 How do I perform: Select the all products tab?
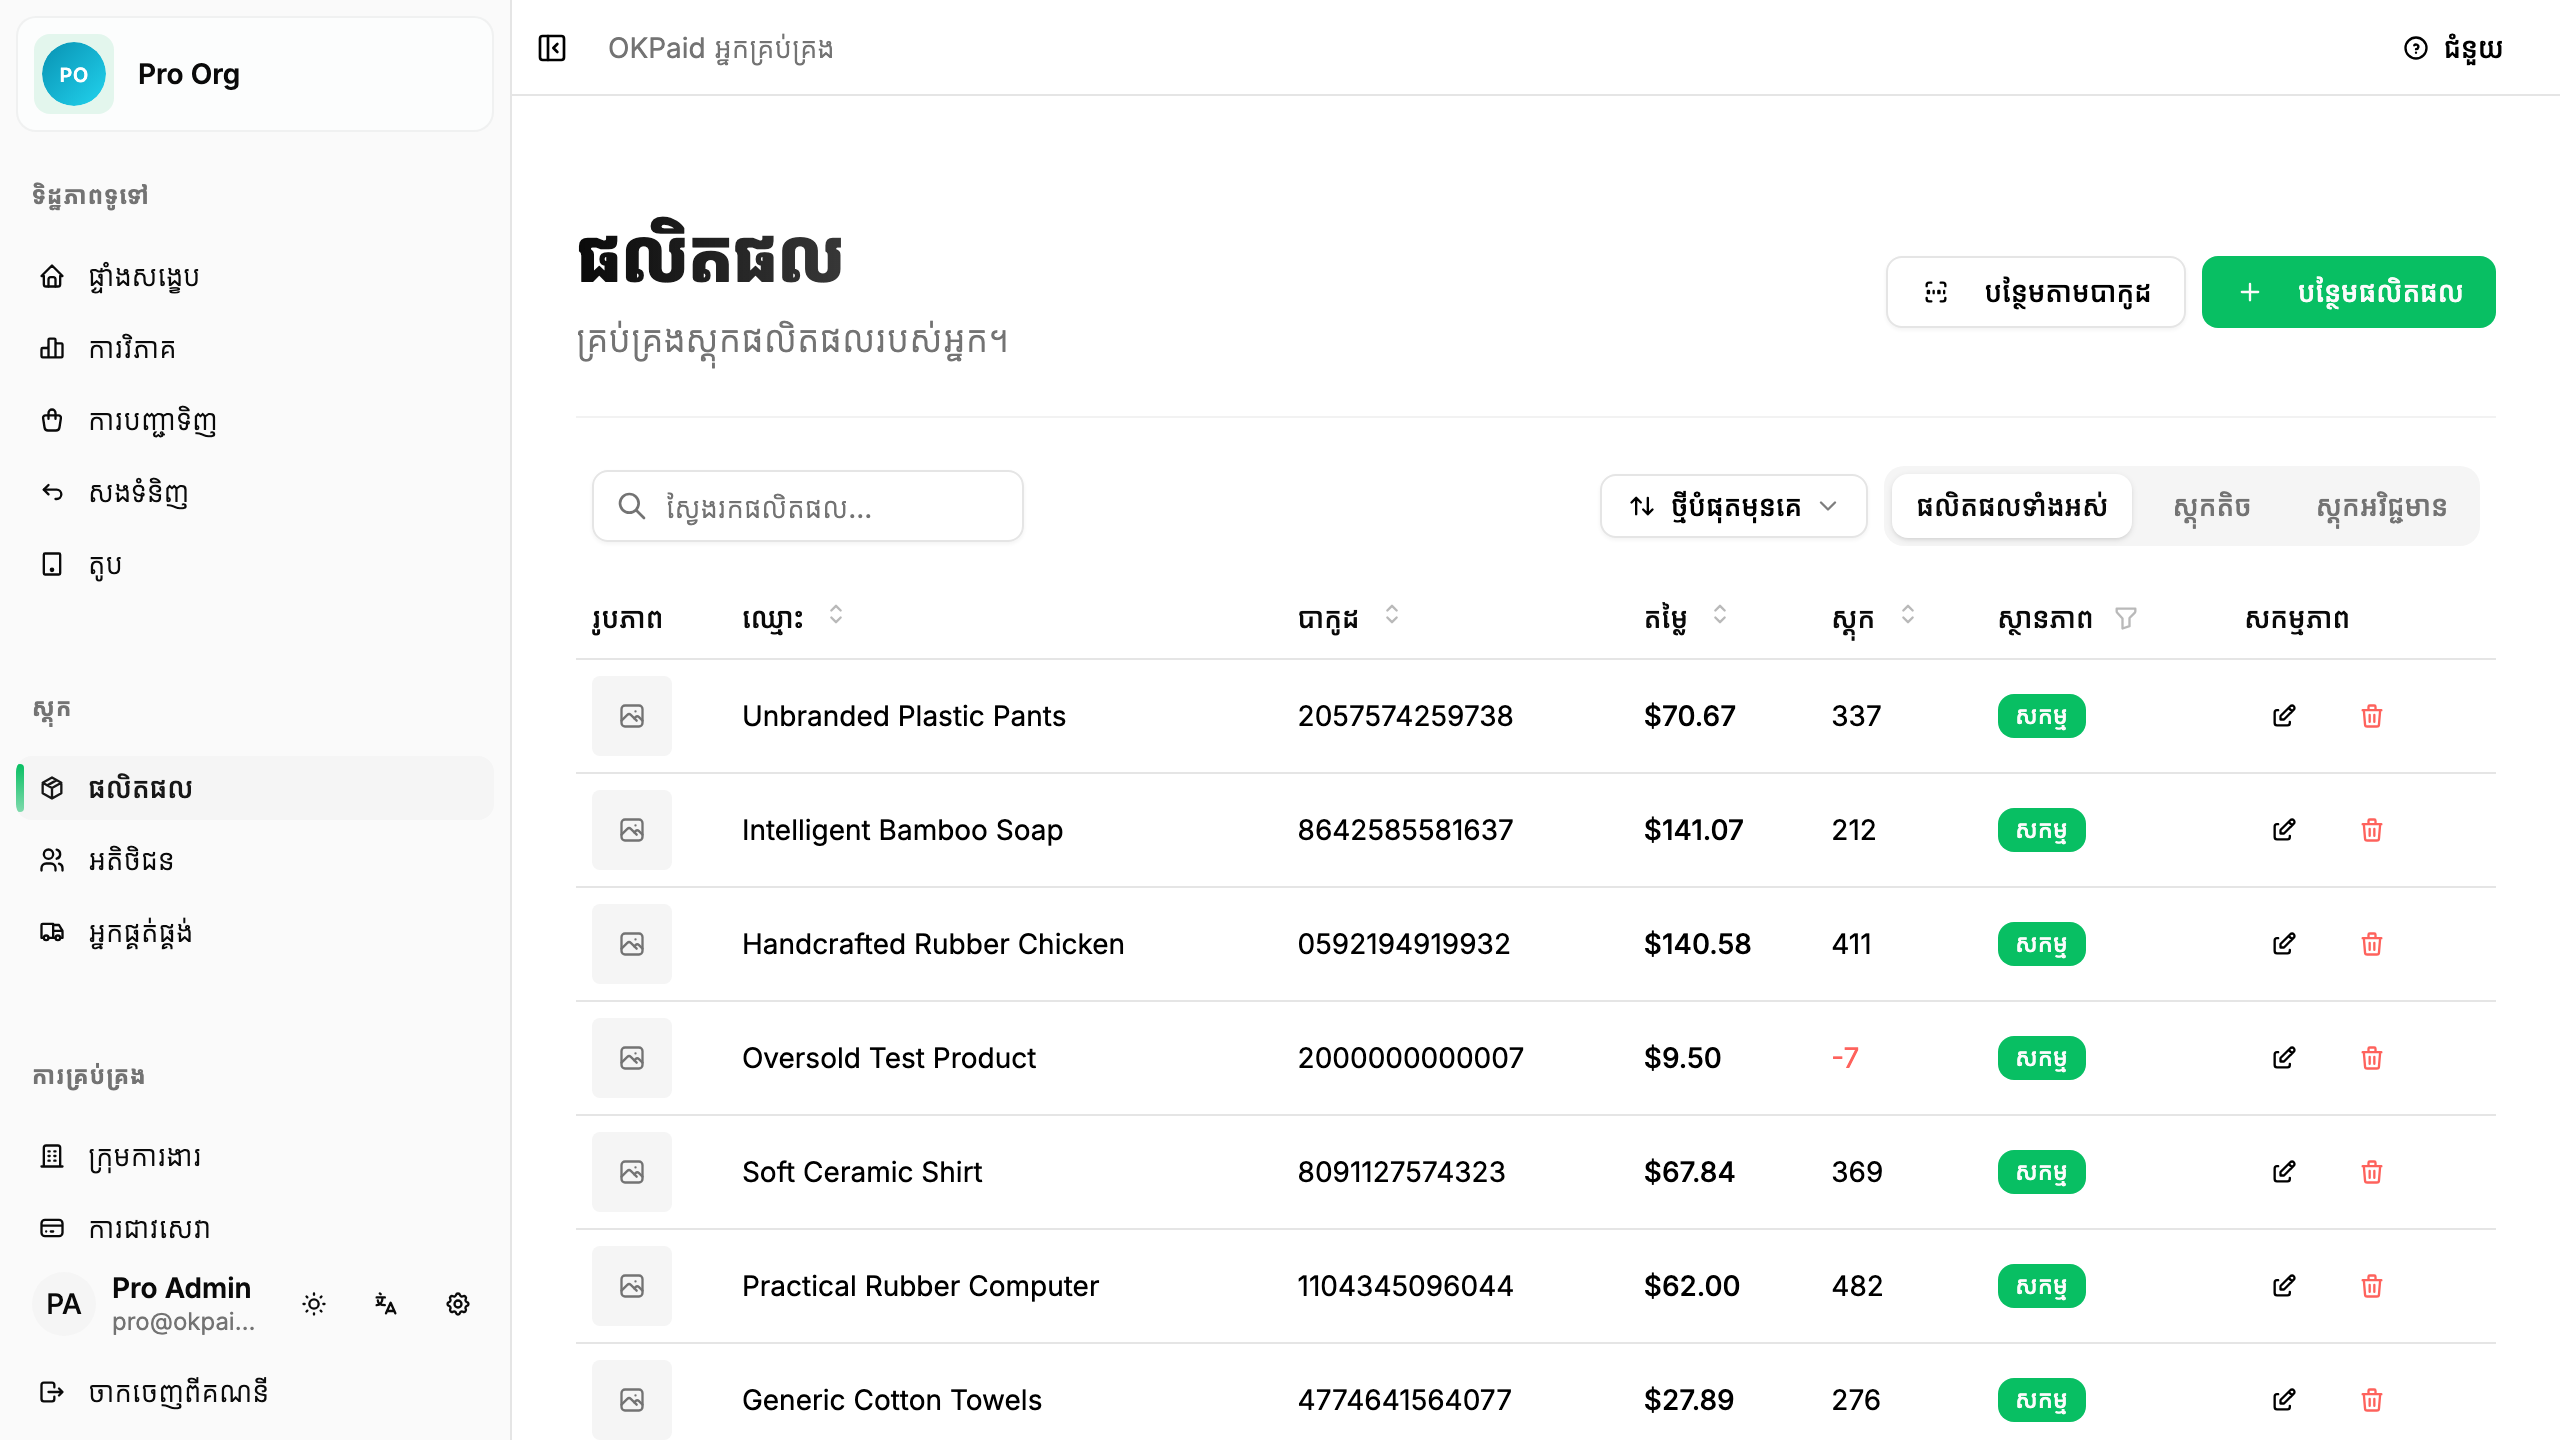pyautogui.click(x=2012, y=506)
